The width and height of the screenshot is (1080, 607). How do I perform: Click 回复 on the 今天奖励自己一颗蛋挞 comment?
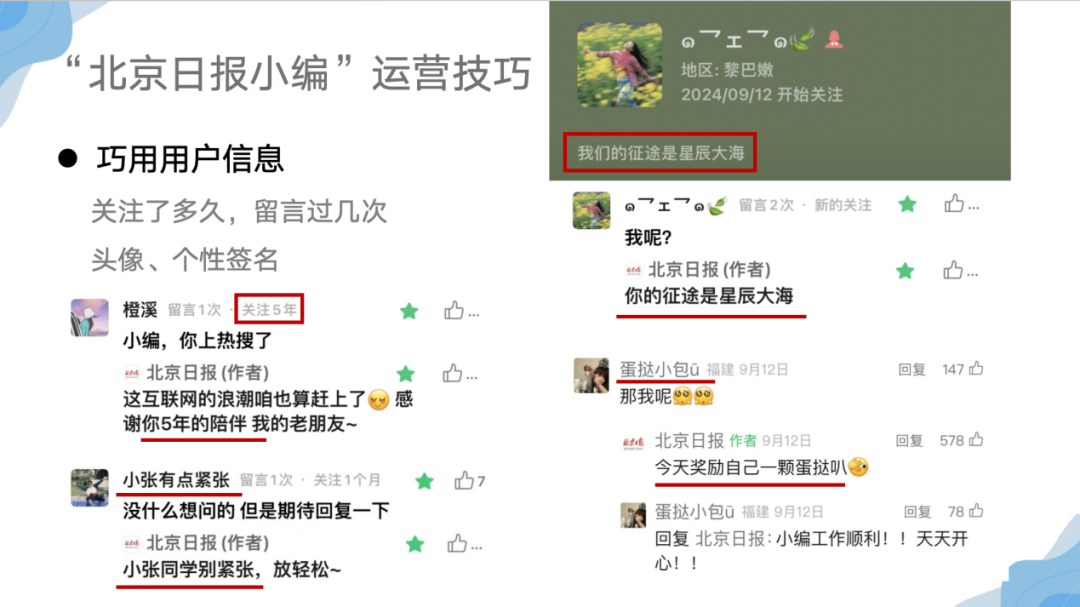pos(908,441)
